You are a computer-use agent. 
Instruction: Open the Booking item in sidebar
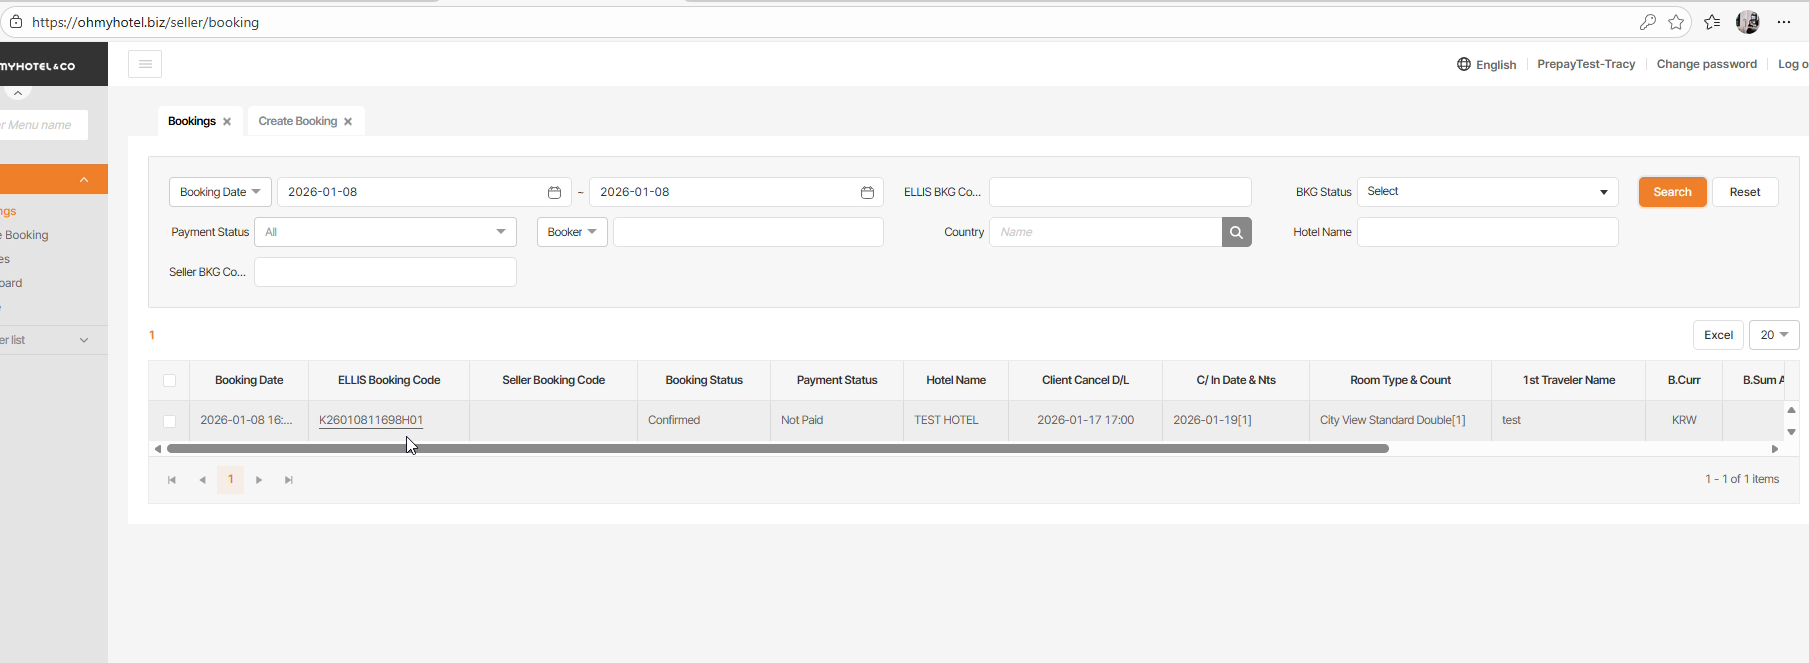click(26, 235)
